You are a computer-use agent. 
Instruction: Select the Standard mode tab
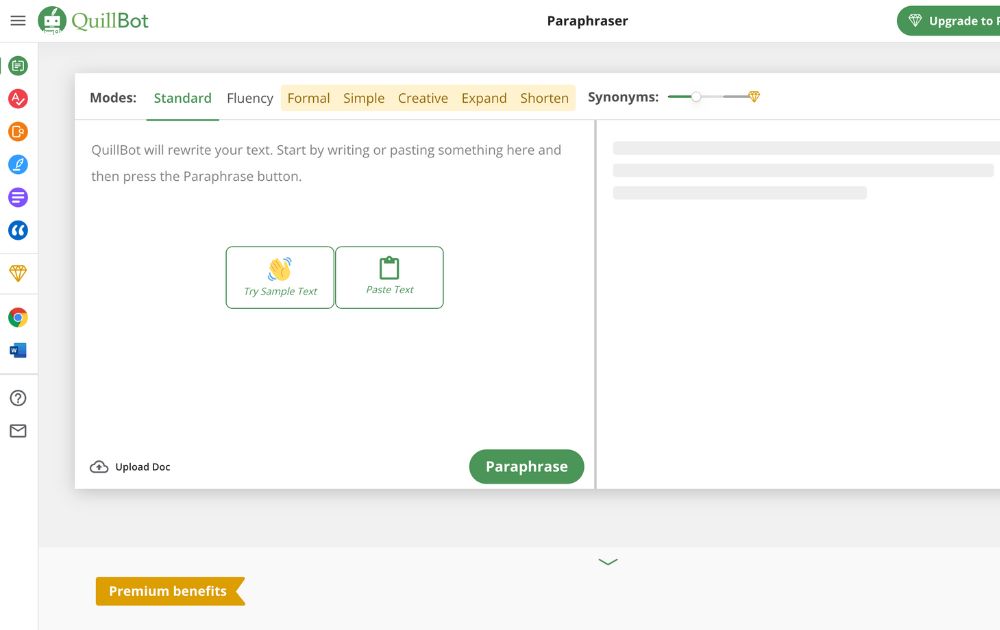(x=182, y=98)
